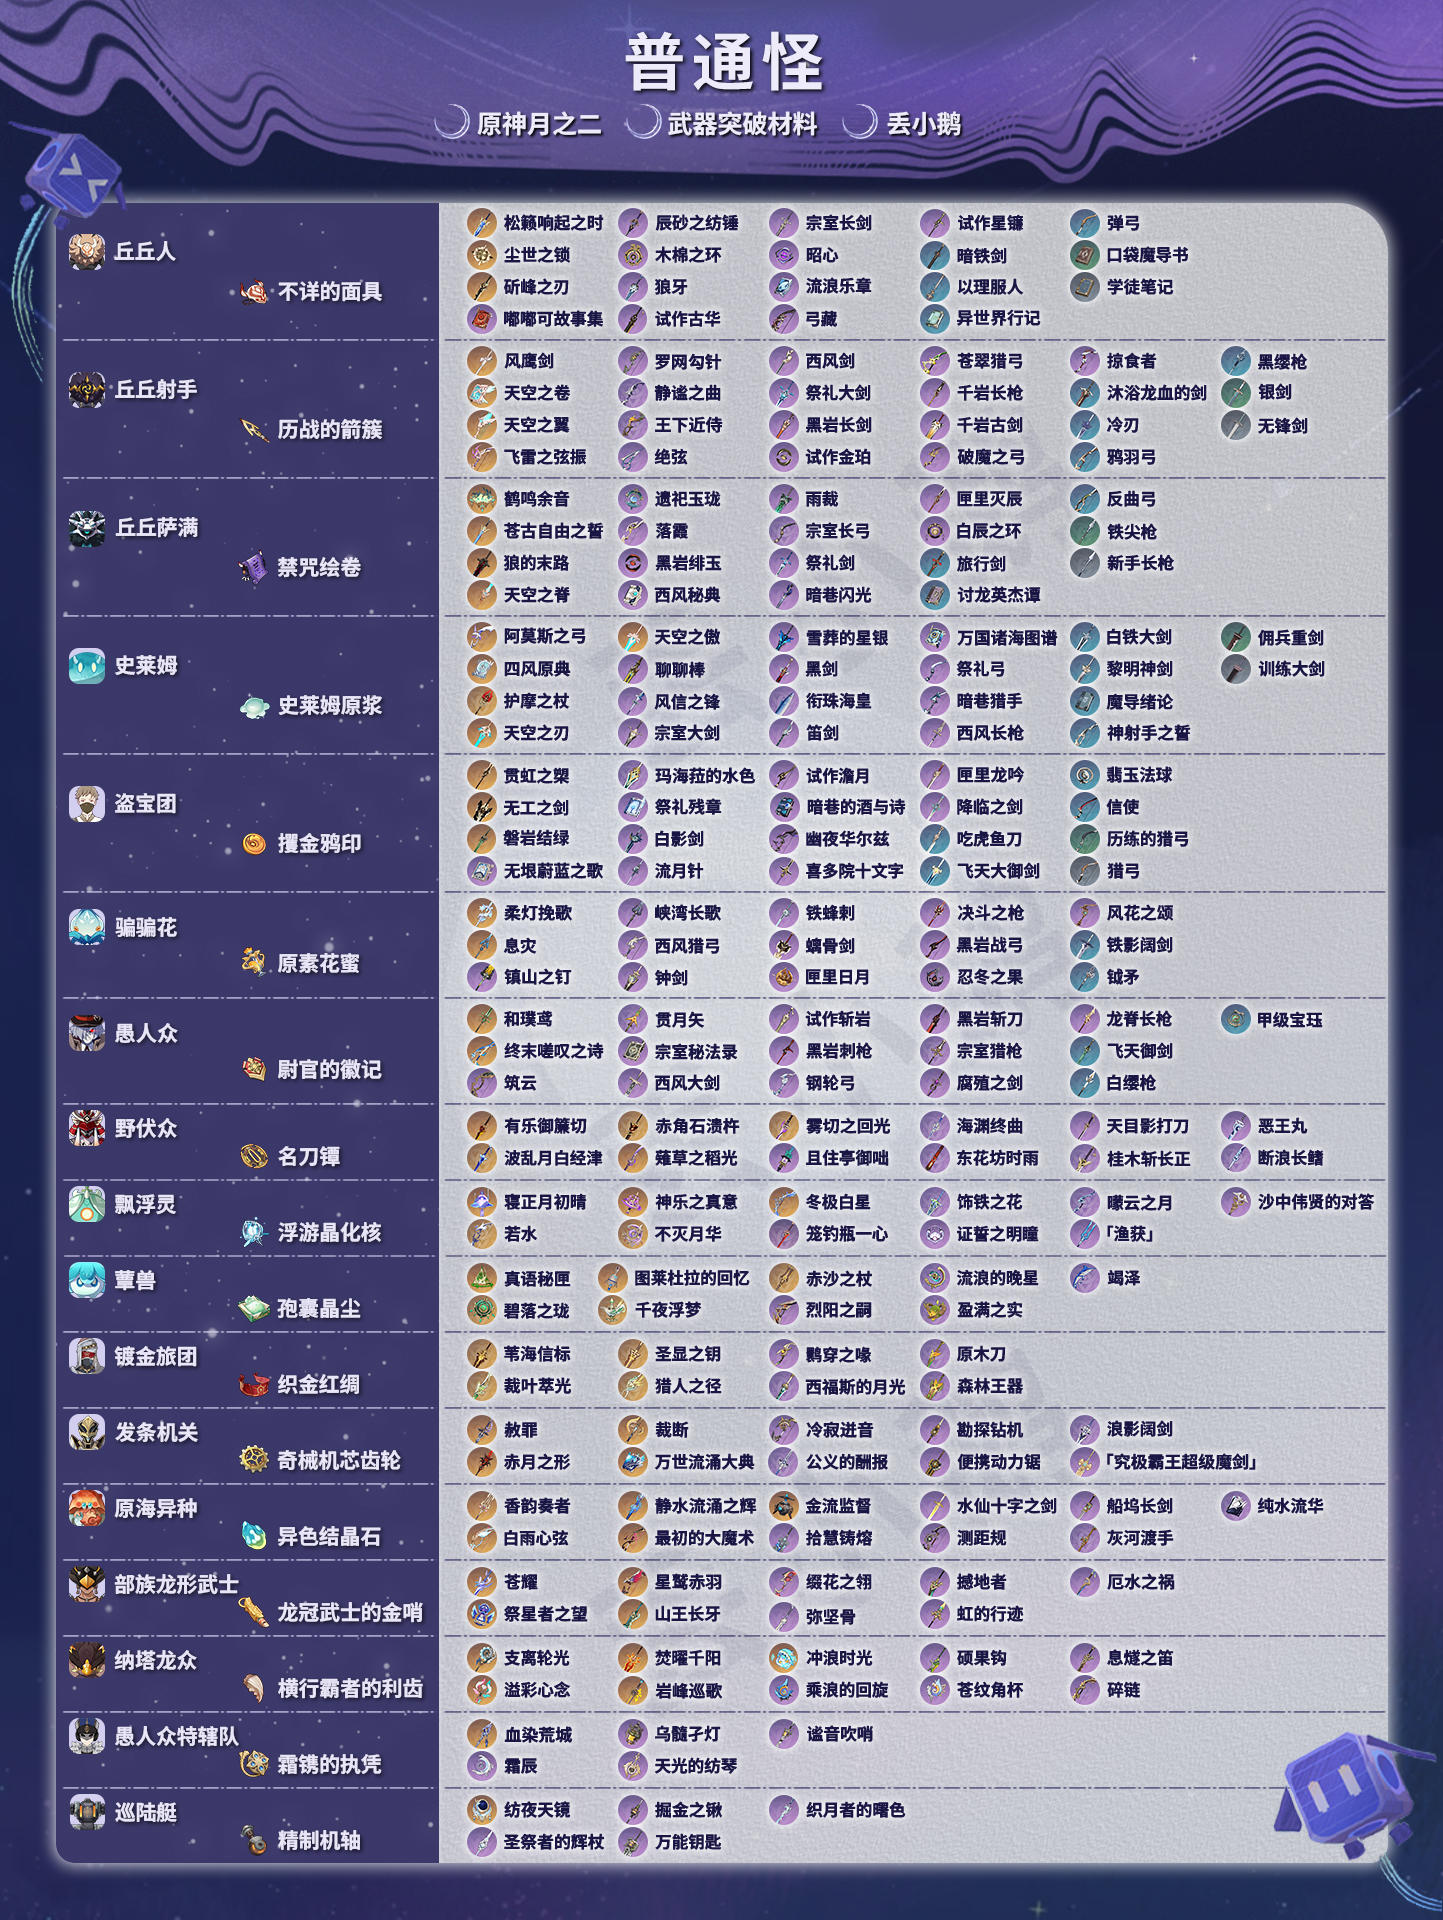Tap the 横行霸者的利齿 fang material icon
This screenshot has height=1920, width=1443.
254,1689
